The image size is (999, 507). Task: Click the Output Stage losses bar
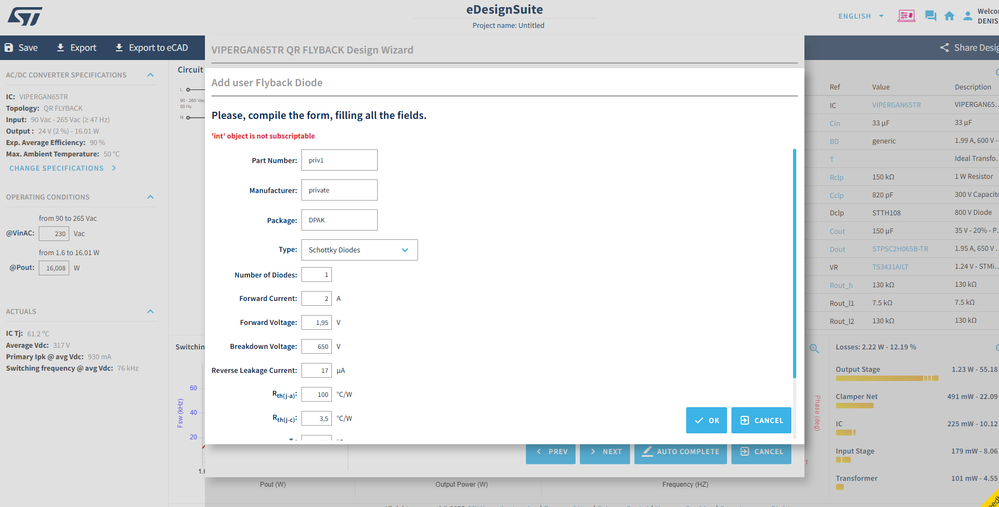[x=887, y=378]
